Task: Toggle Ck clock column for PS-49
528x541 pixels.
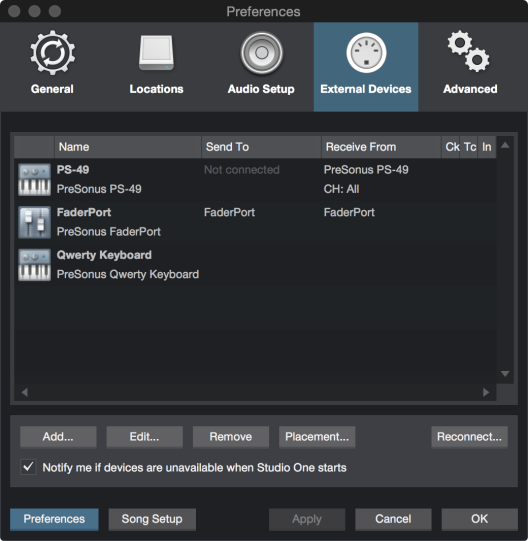Action: tap(451, 179)
